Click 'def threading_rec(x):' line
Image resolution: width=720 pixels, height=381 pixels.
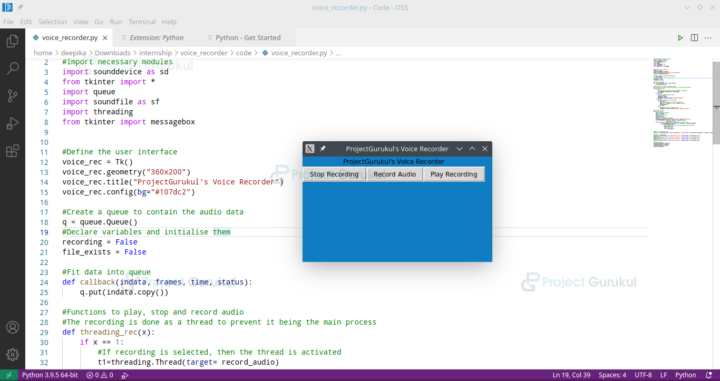108,332
